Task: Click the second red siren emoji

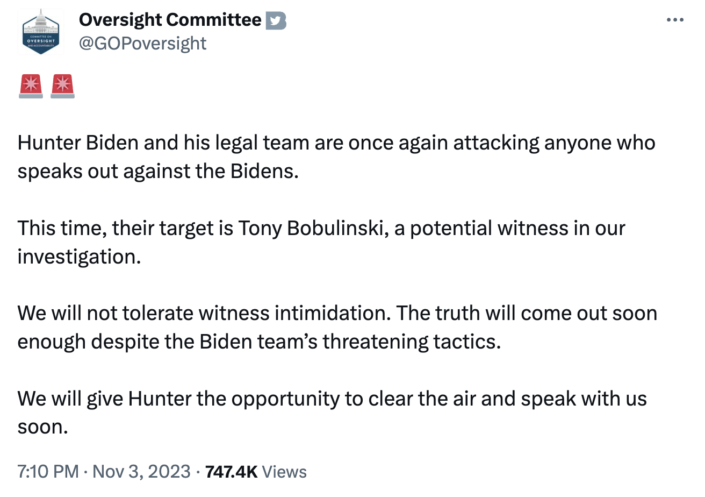Action: pyautogui.click(x=62, y=86)
